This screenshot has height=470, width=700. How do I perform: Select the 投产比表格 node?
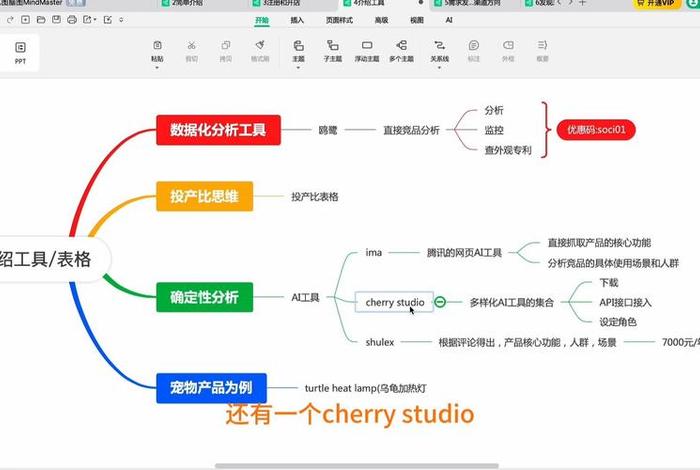(315, 197)
